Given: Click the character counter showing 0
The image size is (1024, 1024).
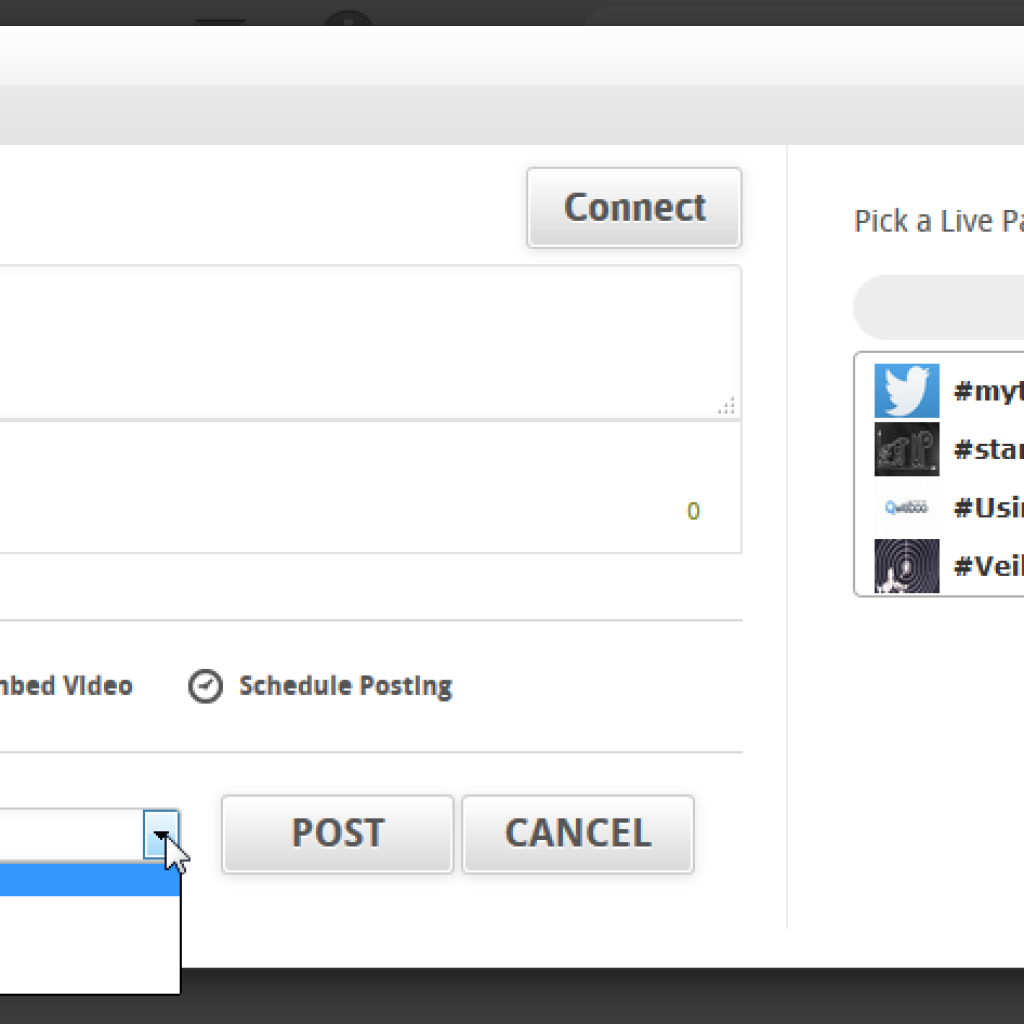Looking at the screenshot, I should [x=693, y=511].
